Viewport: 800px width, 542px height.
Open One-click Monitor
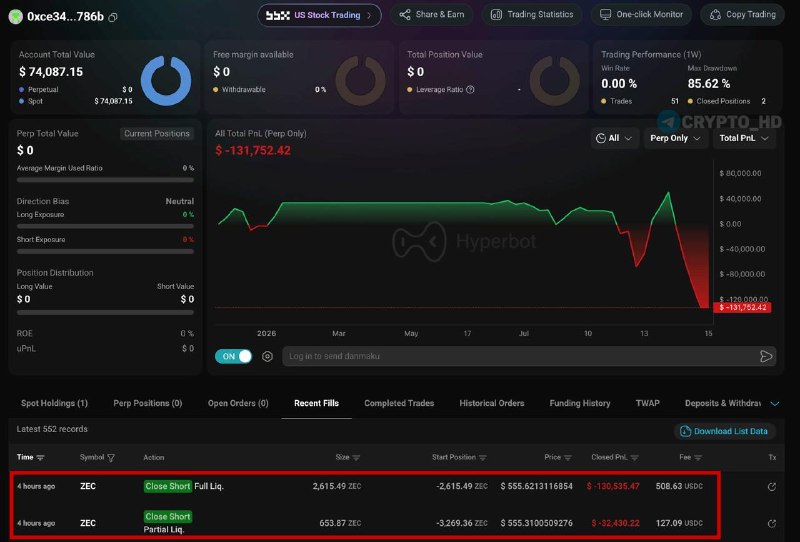pyautogui.click(x=641, y=14)
